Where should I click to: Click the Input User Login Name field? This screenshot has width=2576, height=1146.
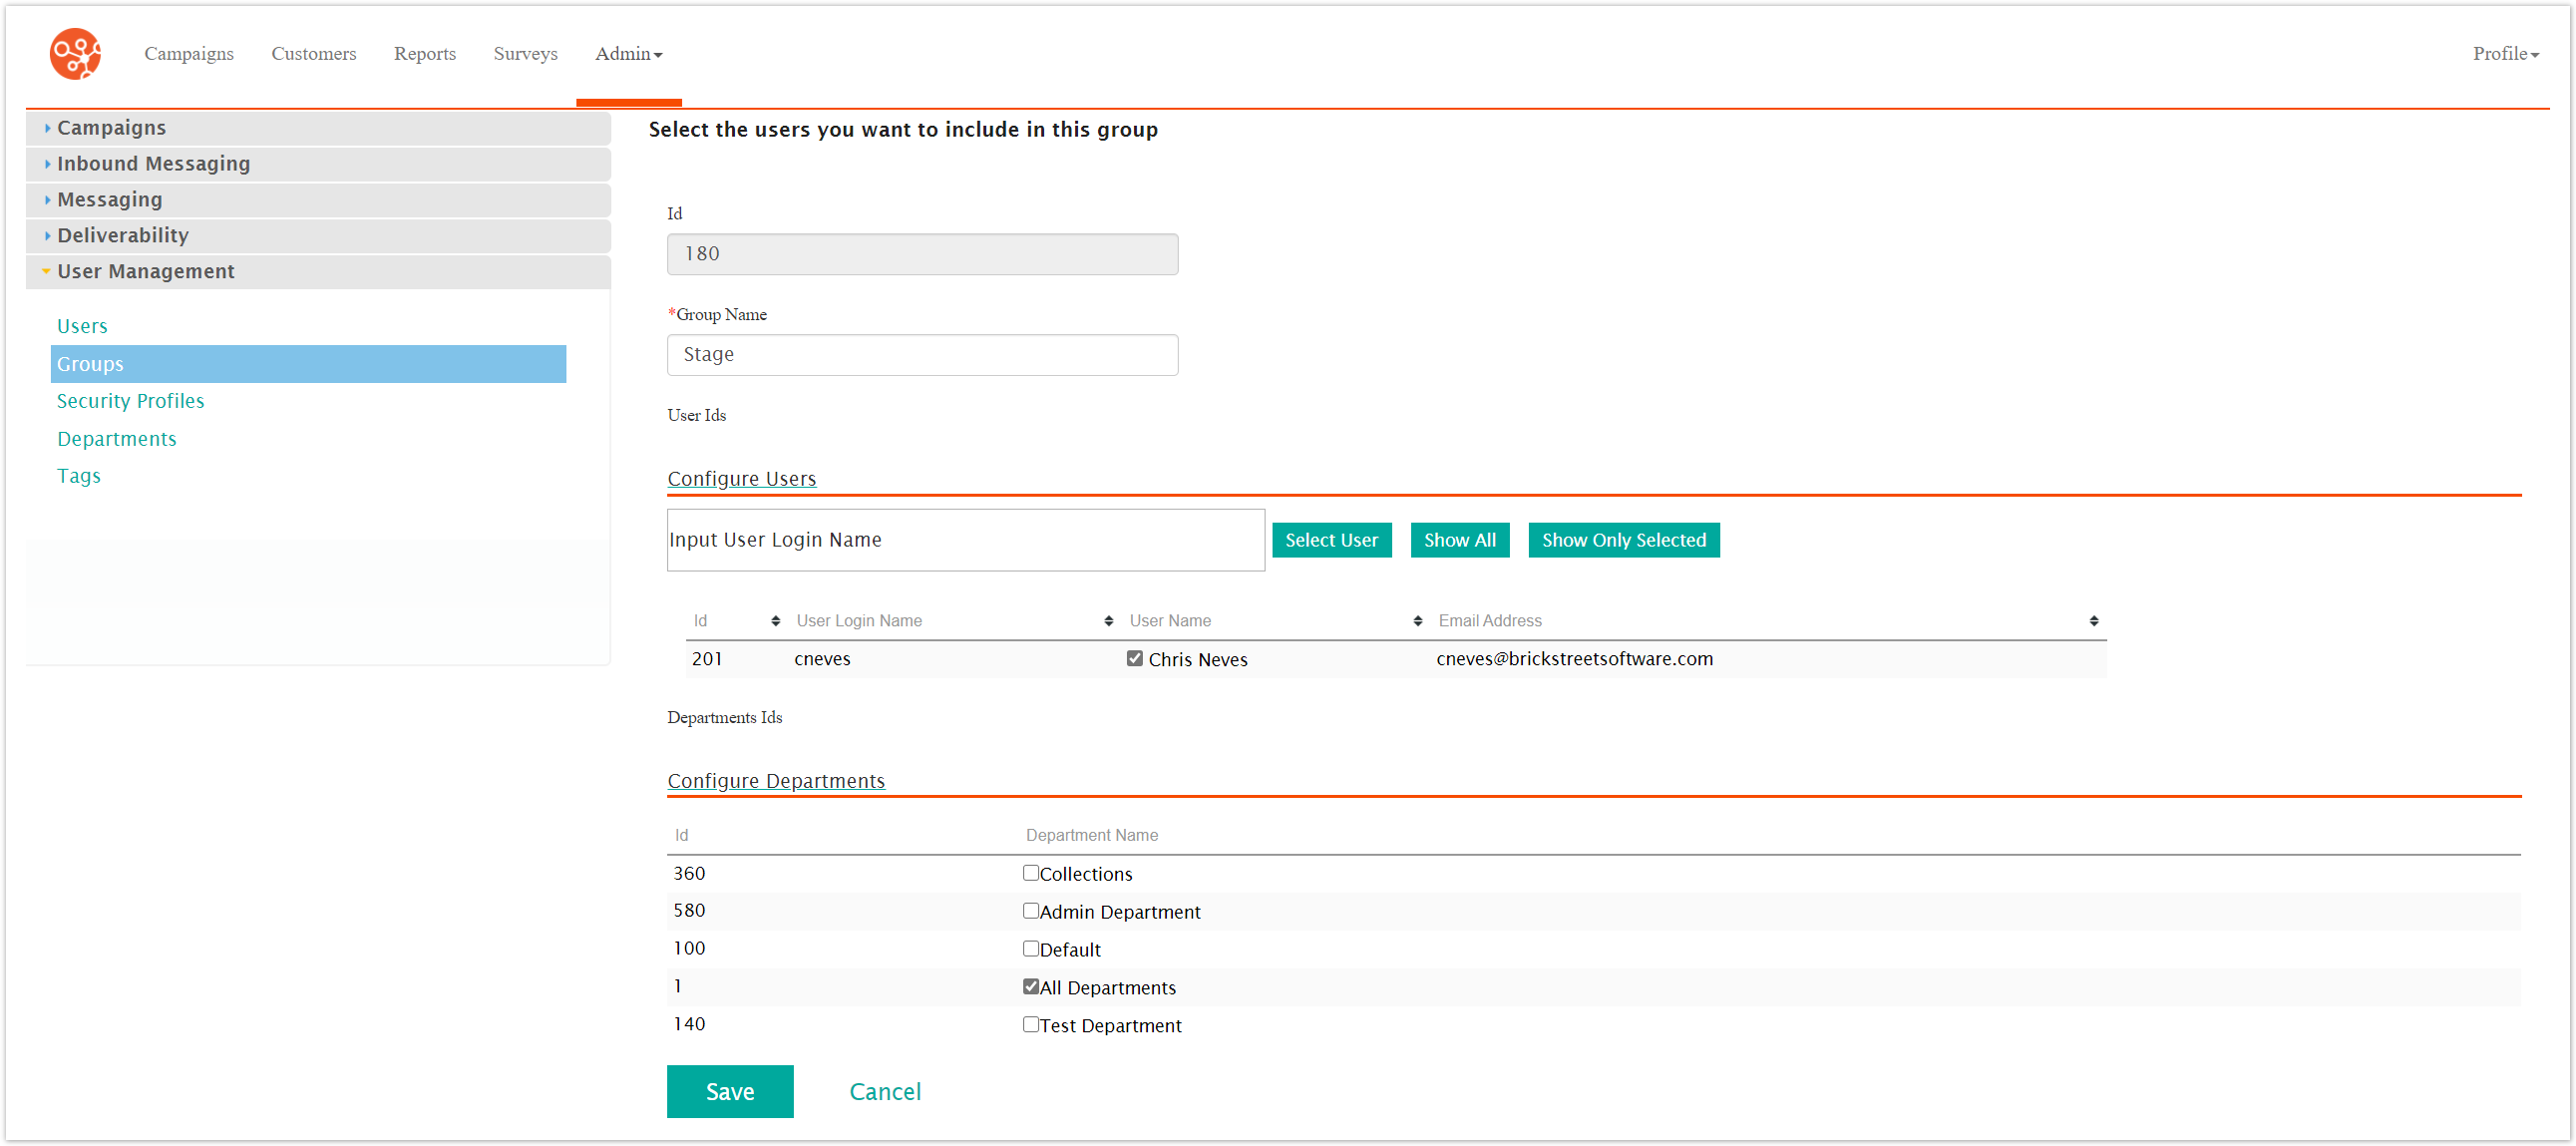(965, 540)
